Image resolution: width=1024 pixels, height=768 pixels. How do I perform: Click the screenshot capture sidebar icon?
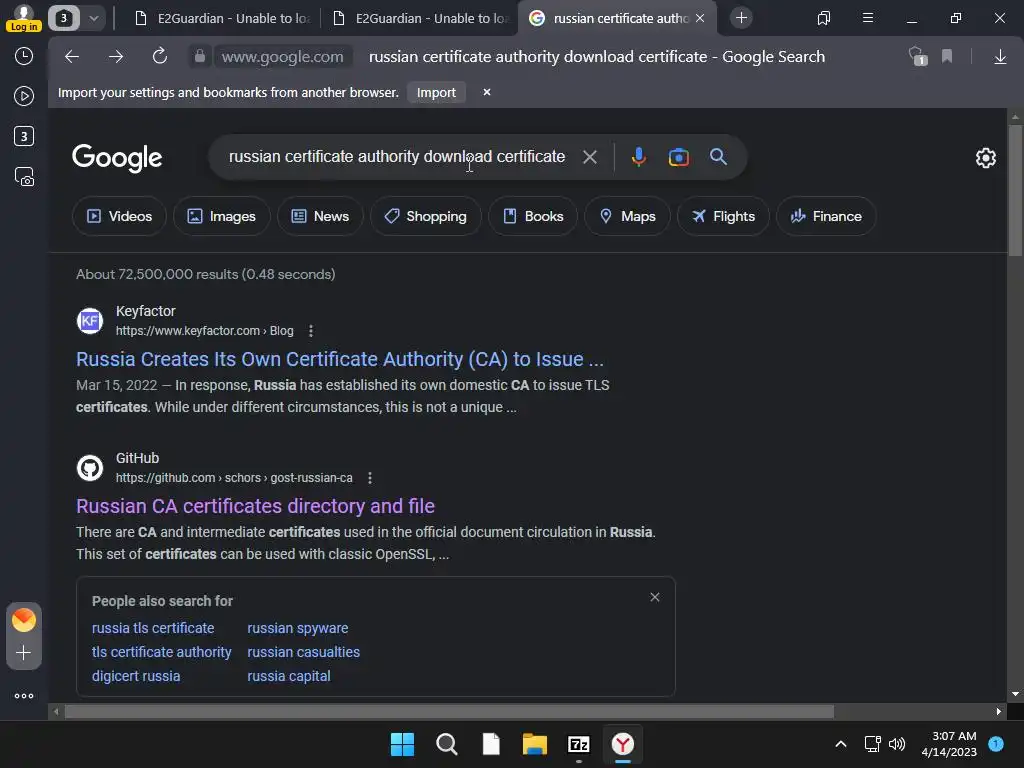[x=24, y=176]
